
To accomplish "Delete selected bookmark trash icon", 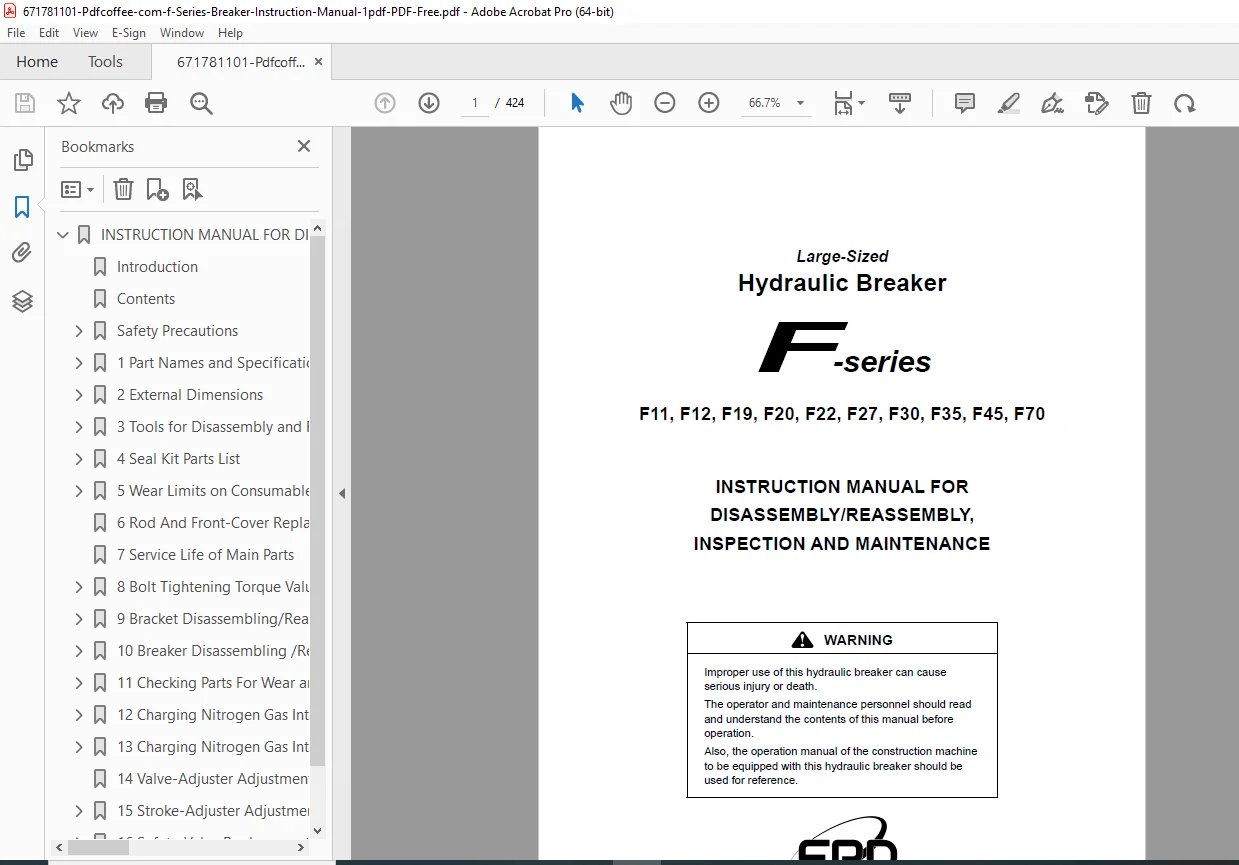I will click(123, 189).
